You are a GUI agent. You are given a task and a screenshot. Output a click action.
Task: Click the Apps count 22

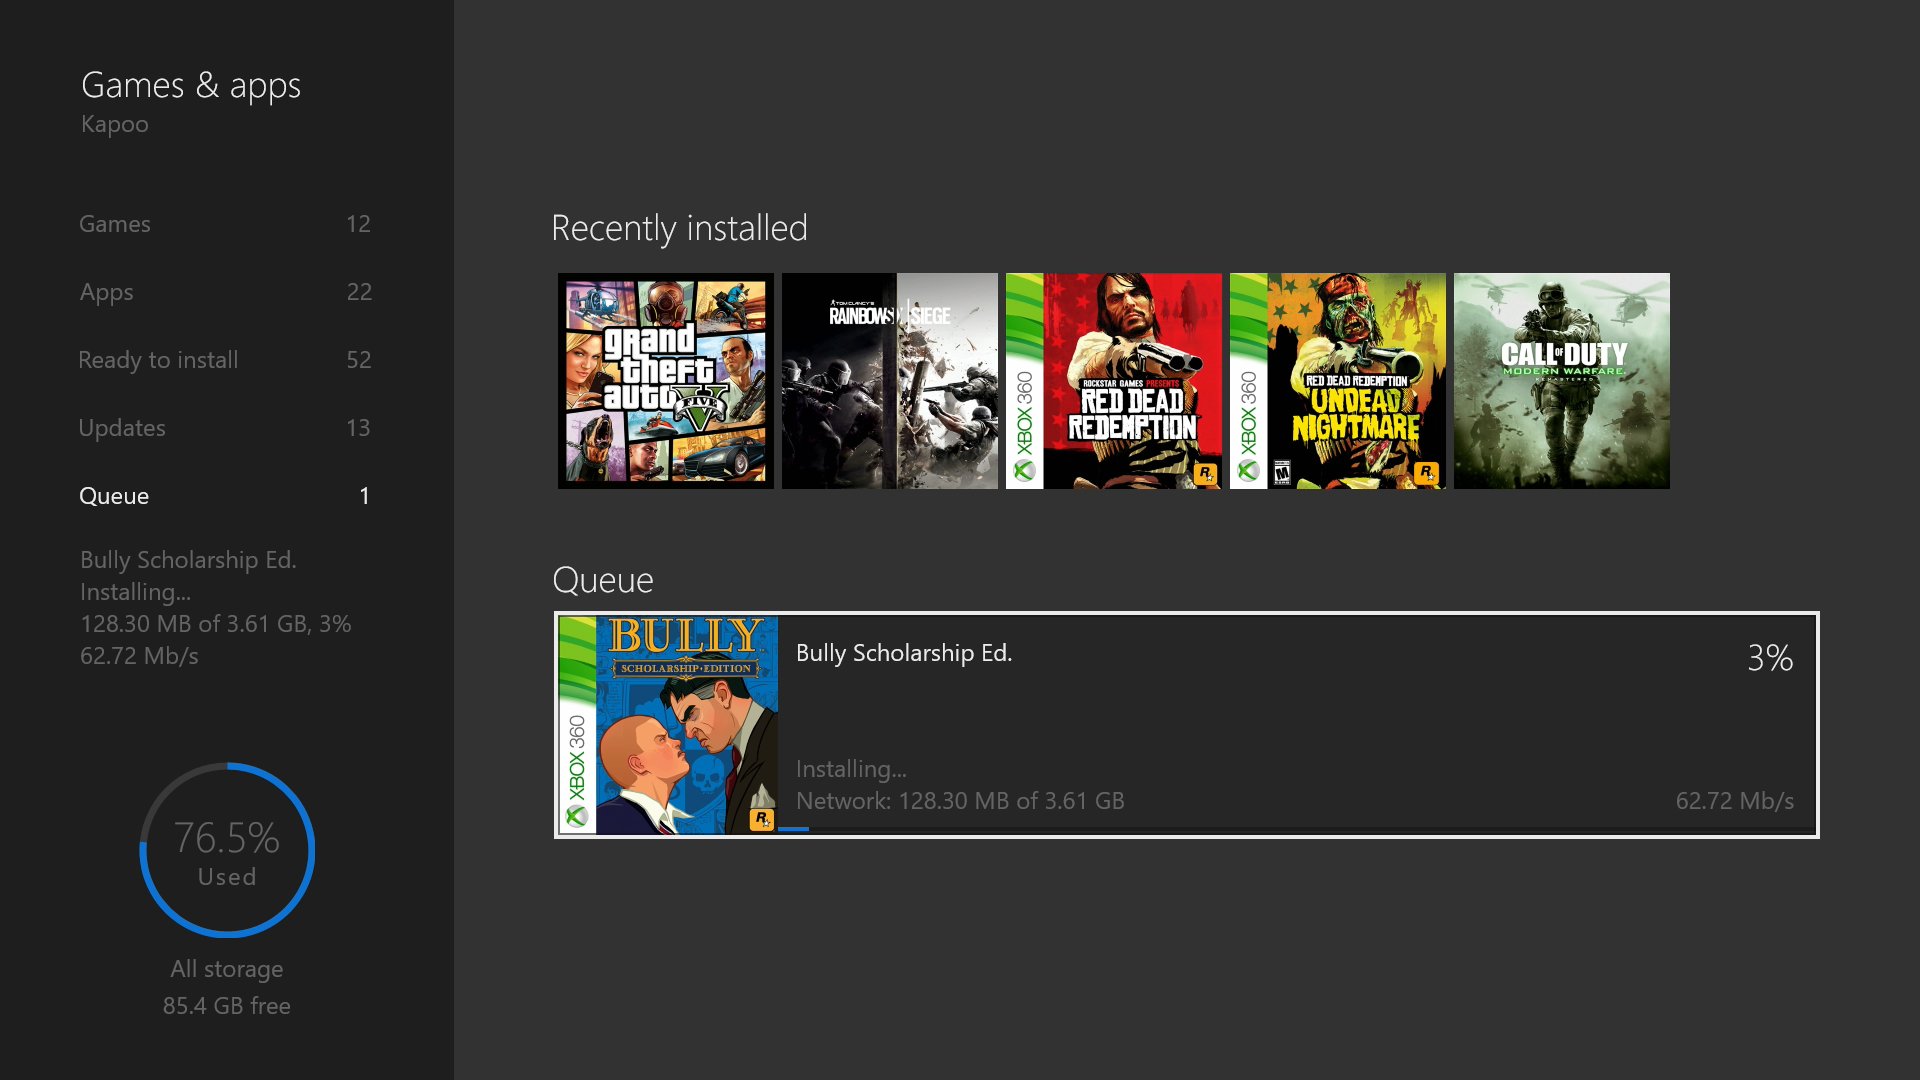359,292
